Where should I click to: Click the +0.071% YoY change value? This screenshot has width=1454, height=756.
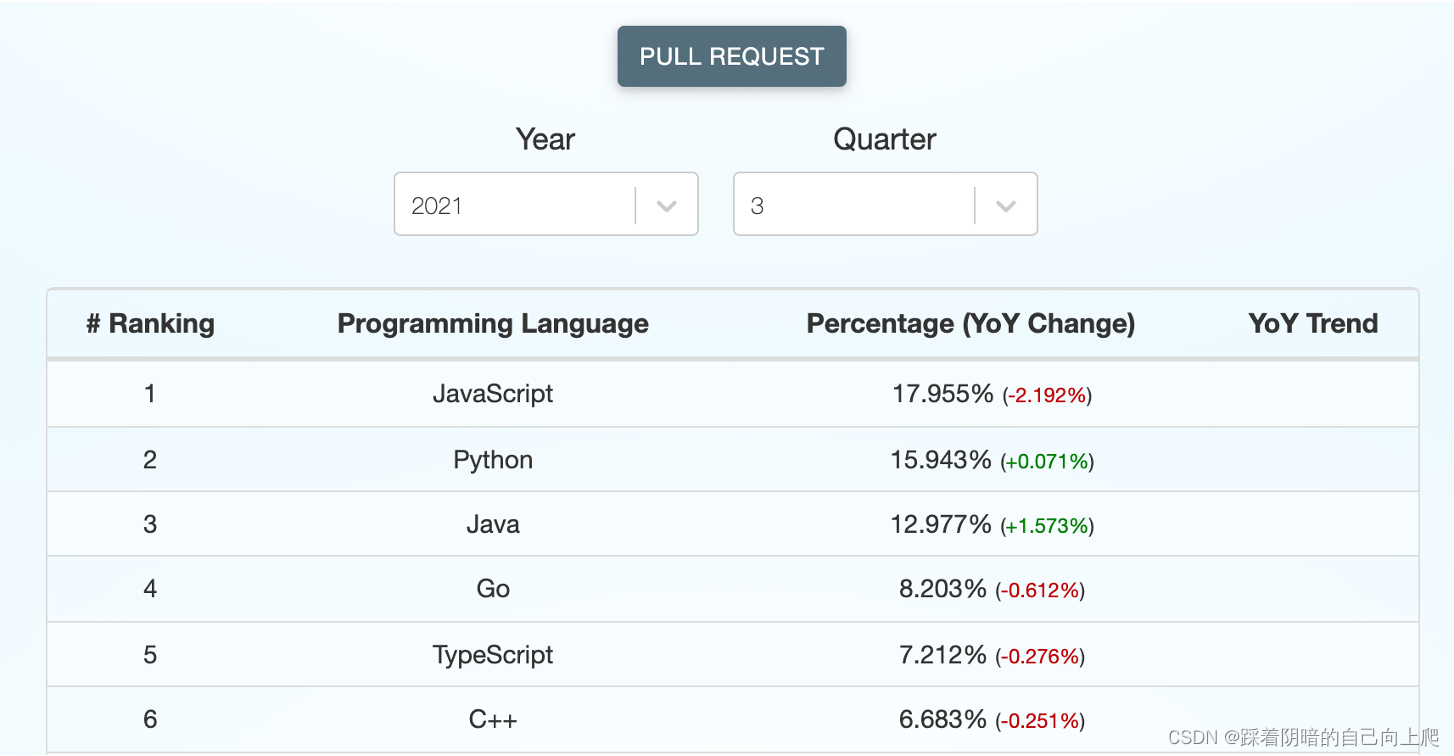point(1047,462)
